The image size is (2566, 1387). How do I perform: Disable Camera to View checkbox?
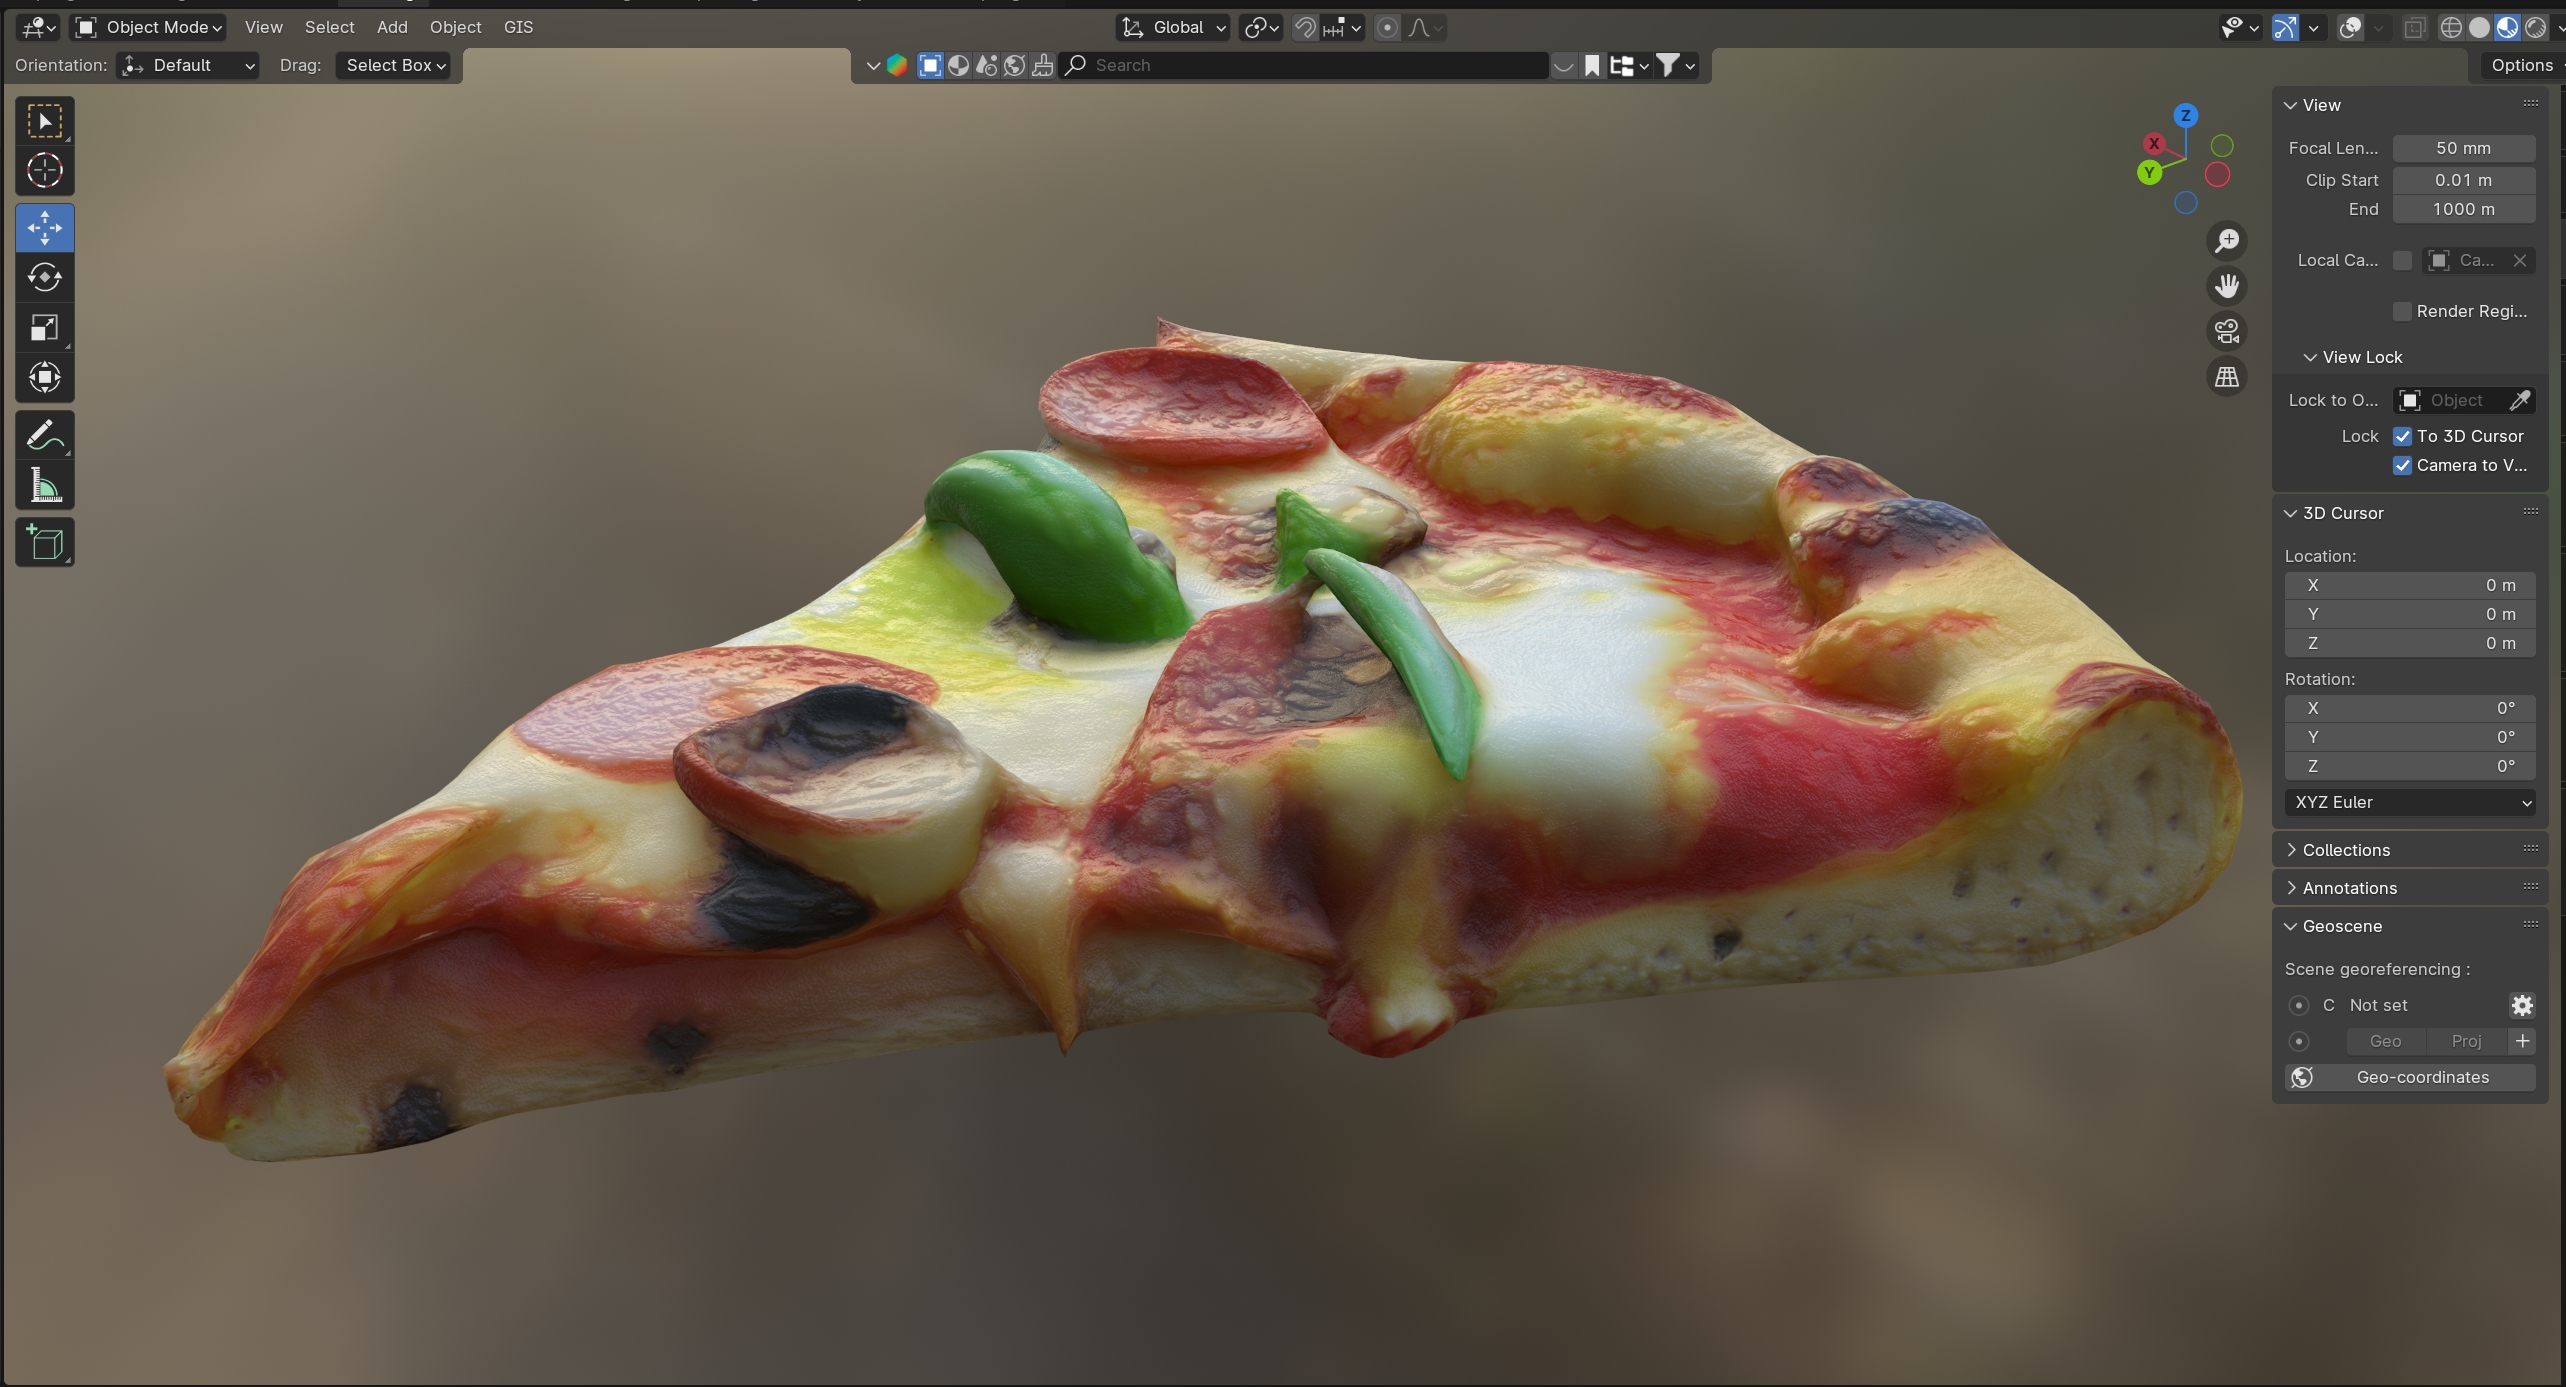[x=2402, y=465]
